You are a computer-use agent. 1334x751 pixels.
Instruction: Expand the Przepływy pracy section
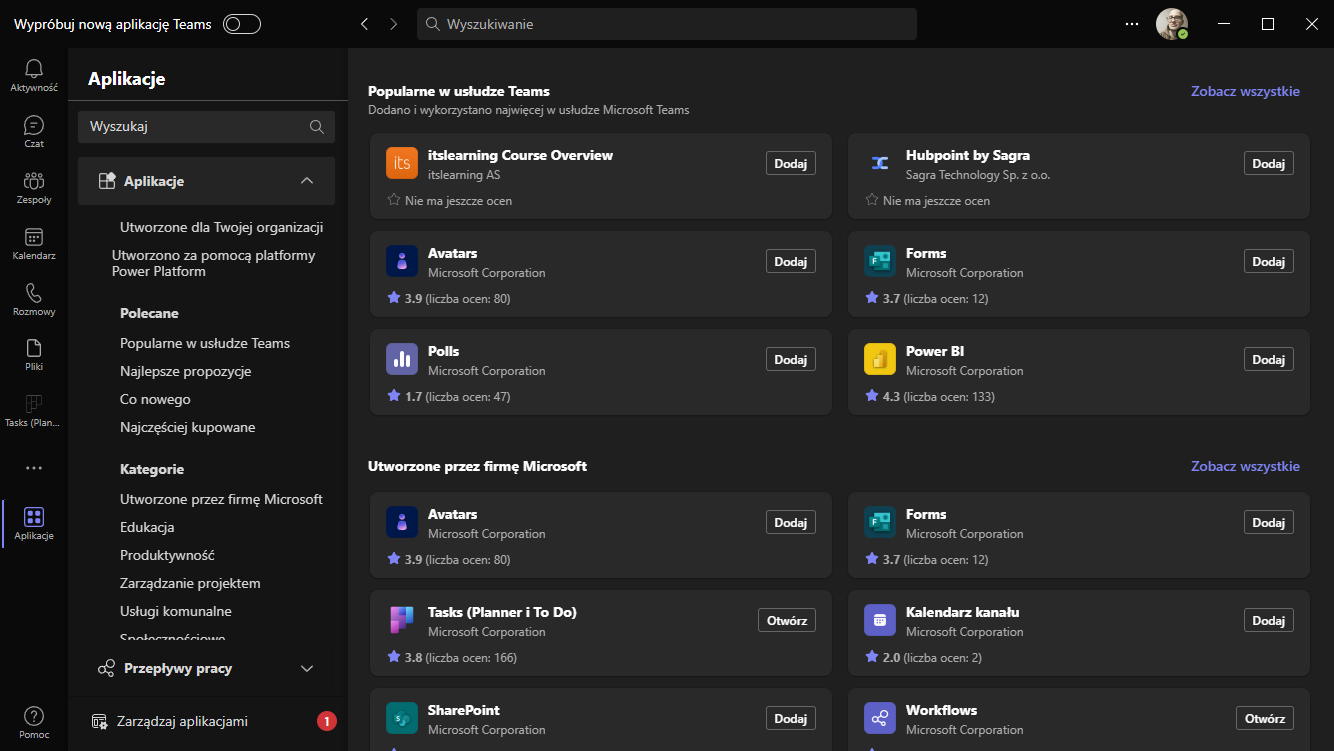pos(206,668)
